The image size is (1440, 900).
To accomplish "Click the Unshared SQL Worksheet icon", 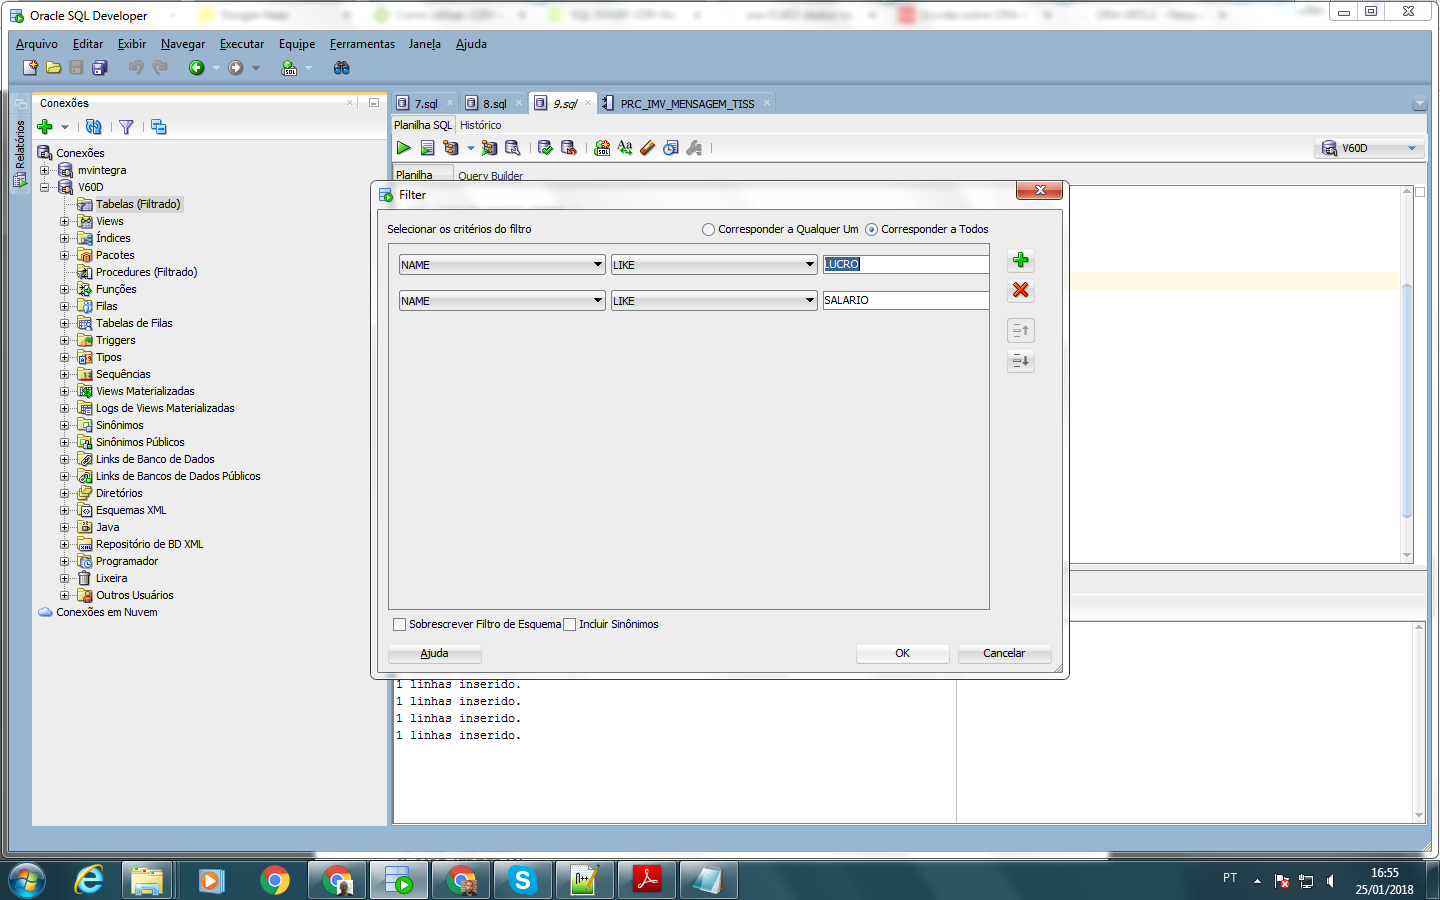I will pyautogui.click(x=602, y=148).
